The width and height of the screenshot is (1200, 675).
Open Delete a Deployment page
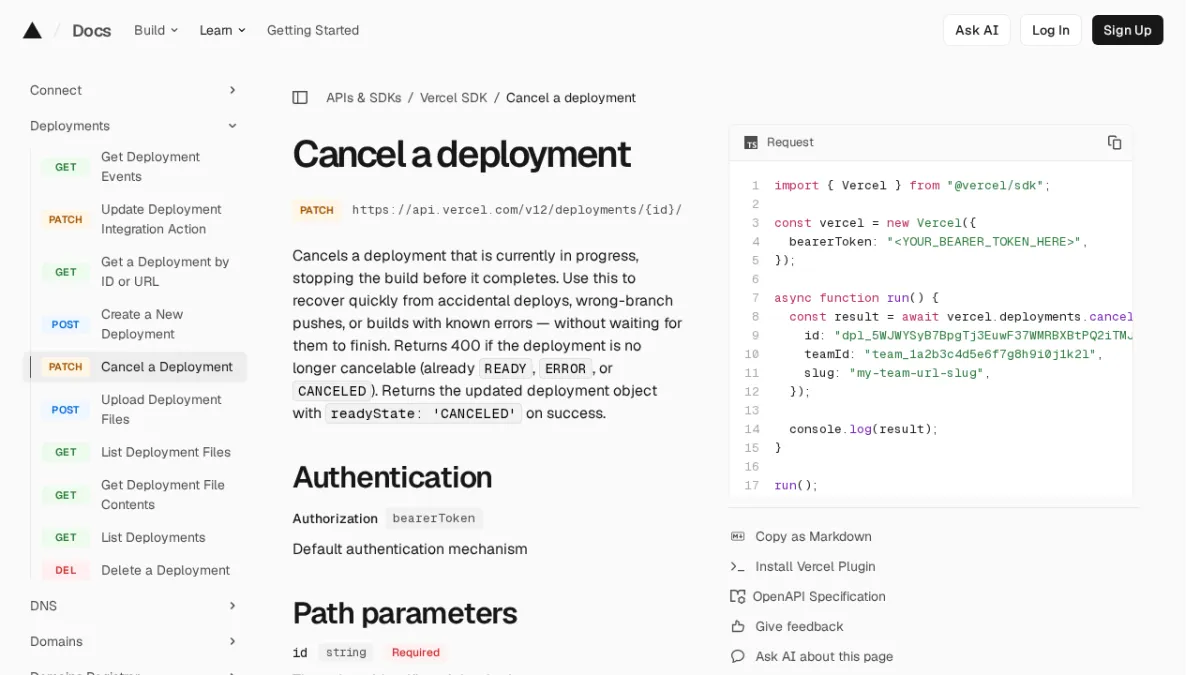[165, 571]
